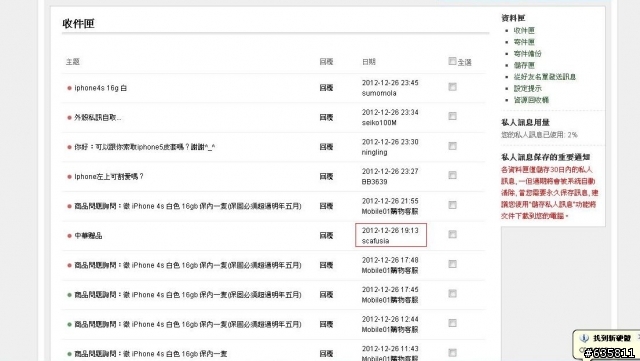Open 設定提示 in the sidebar
The image size is (640, 361).
pos(527,88)
